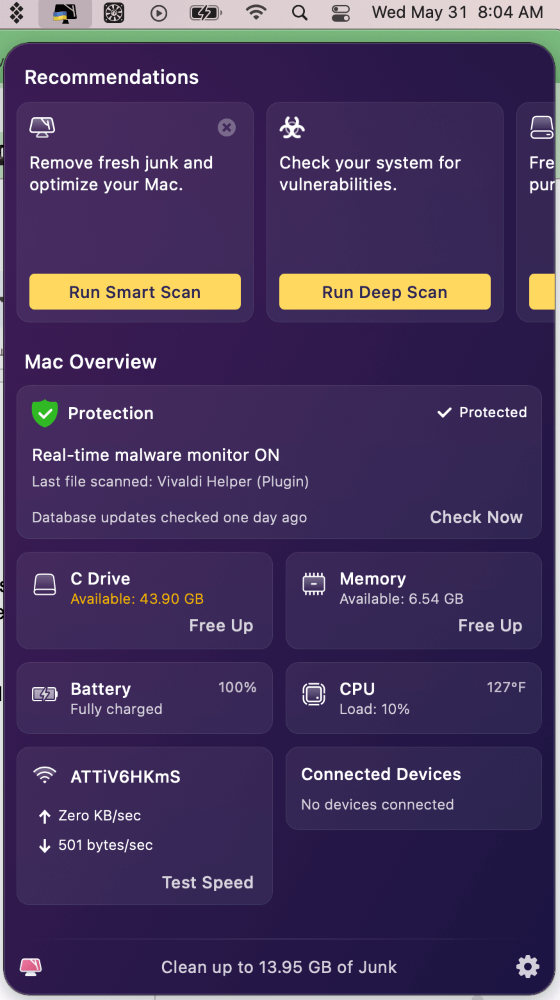Click the Battery charging icon in overview

pyautogui.click(x=45, y=694)
